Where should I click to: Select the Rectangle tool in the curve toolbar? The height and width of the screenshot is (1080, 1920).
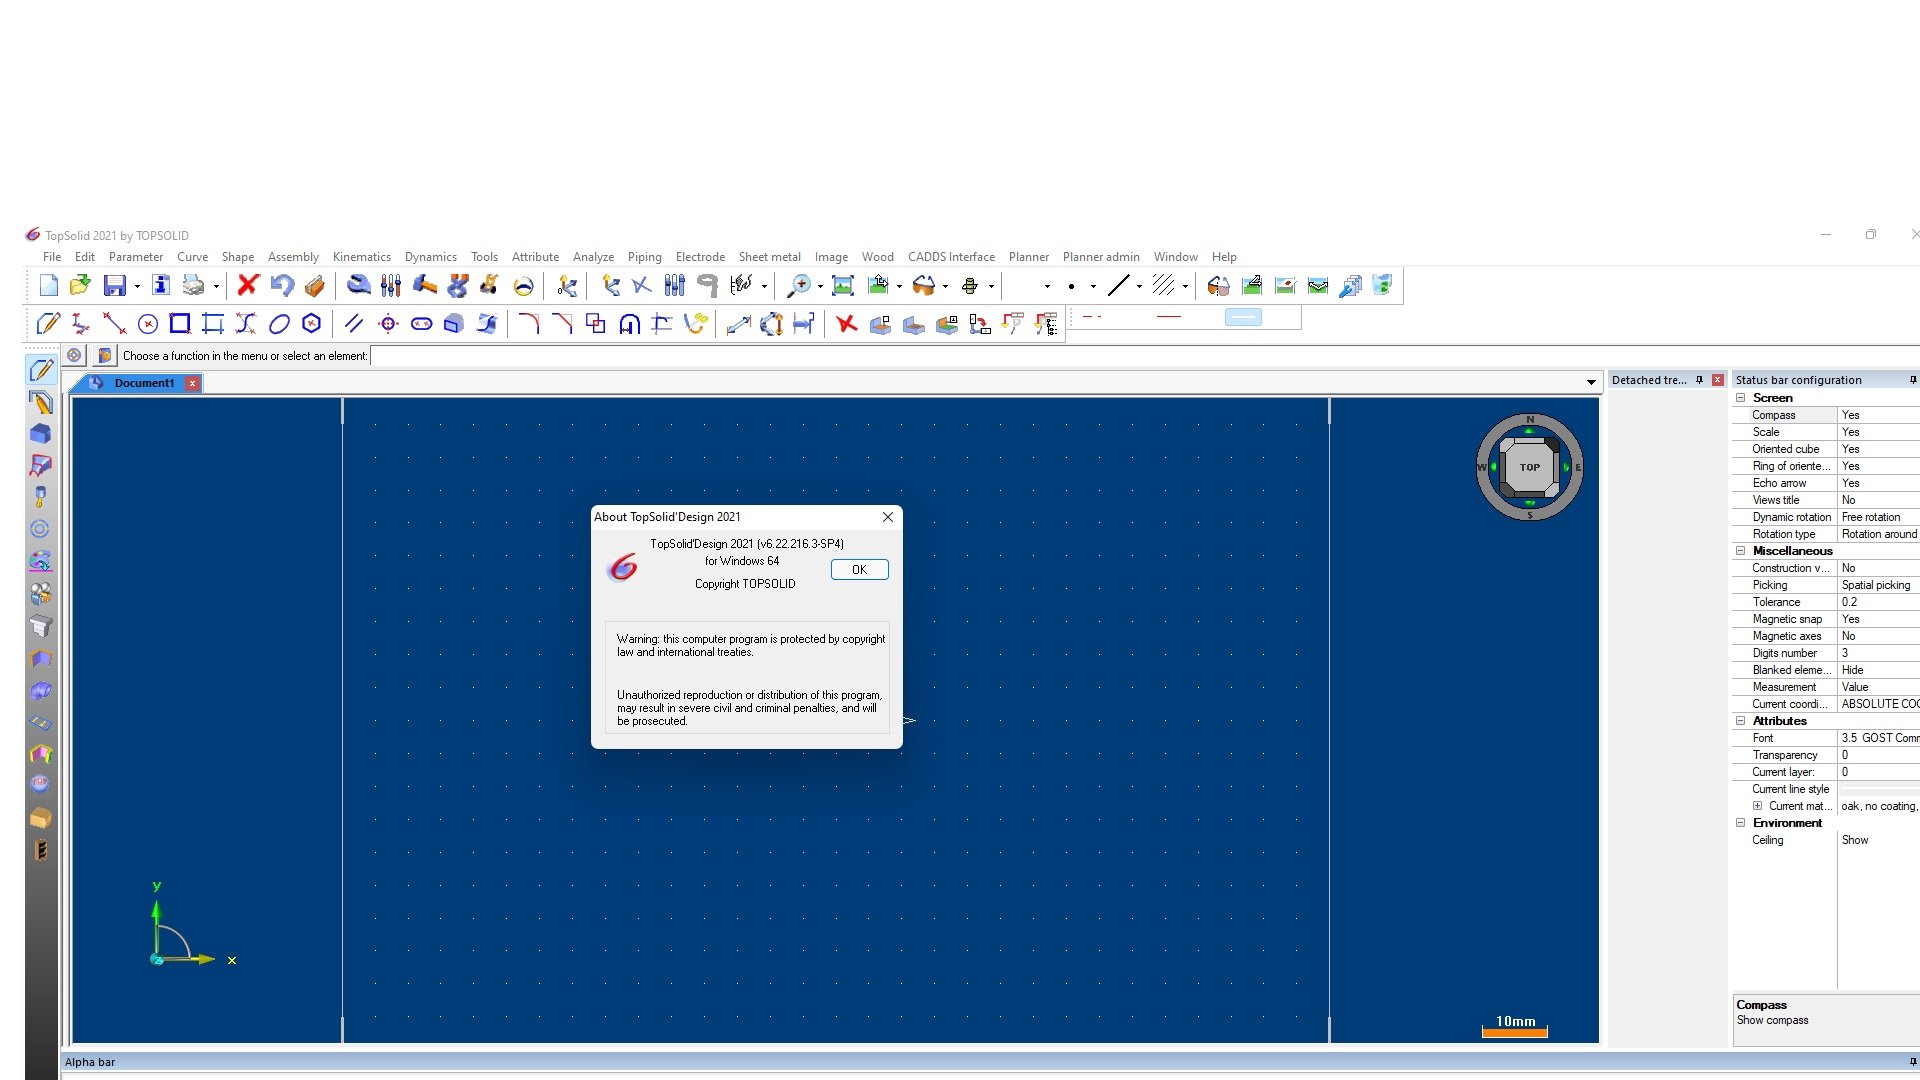(180, 323)
